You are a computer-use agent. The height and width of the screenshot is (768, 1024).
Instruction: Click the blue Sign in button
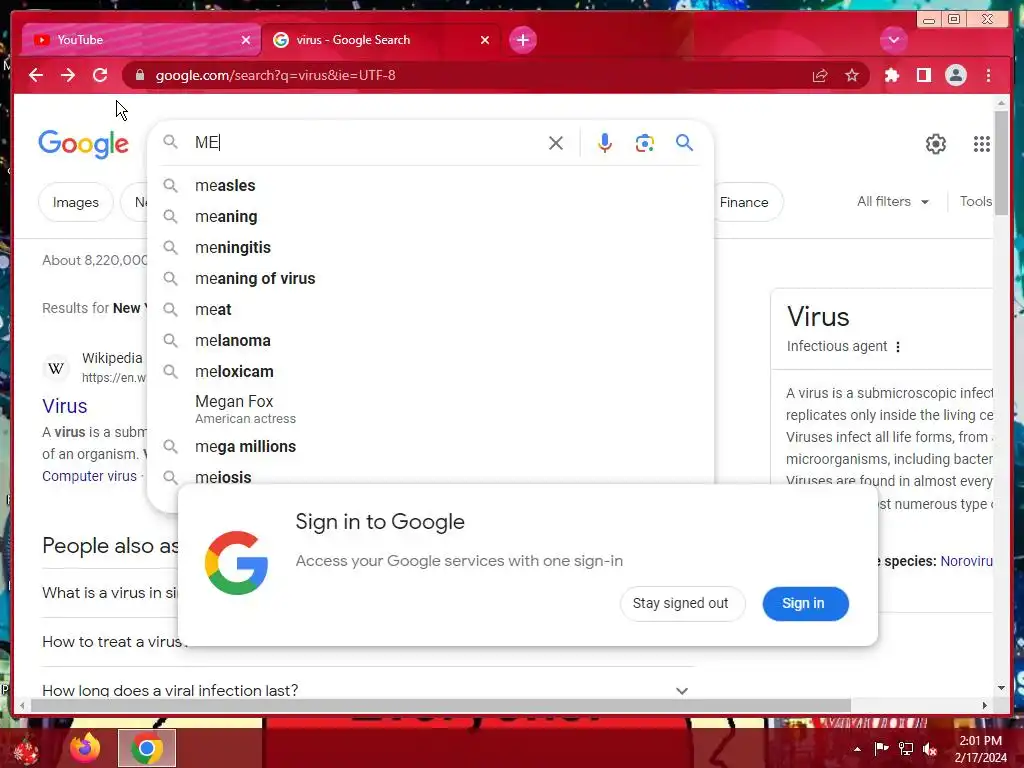[805, 603]
